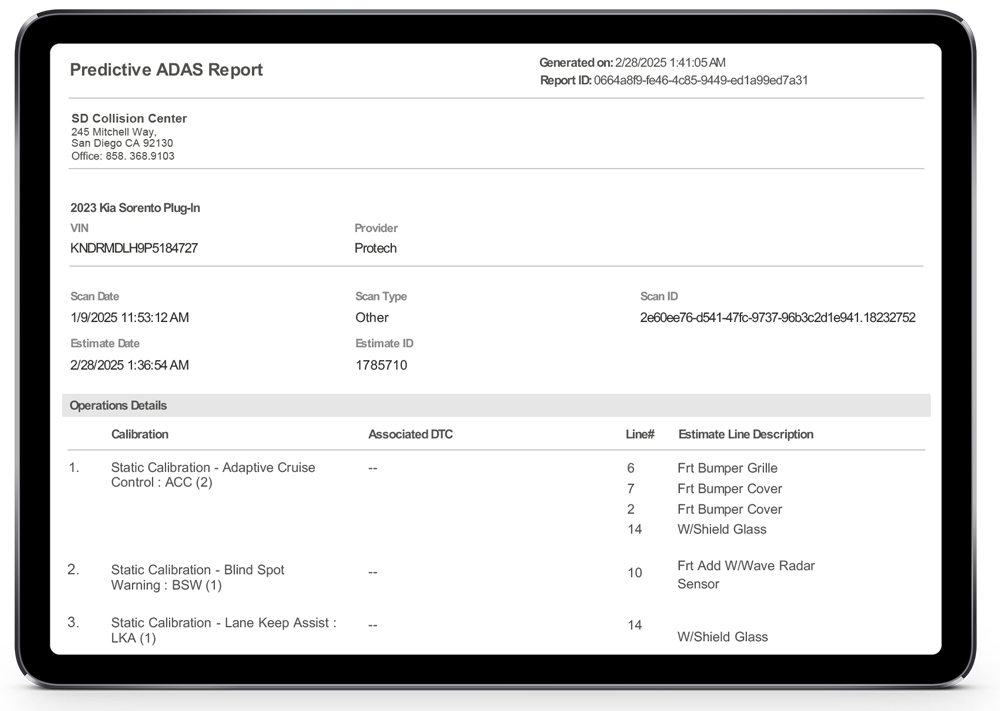Click the Scan Date label
This screenshot has width=1000, height=711.
tap(94, 296)
